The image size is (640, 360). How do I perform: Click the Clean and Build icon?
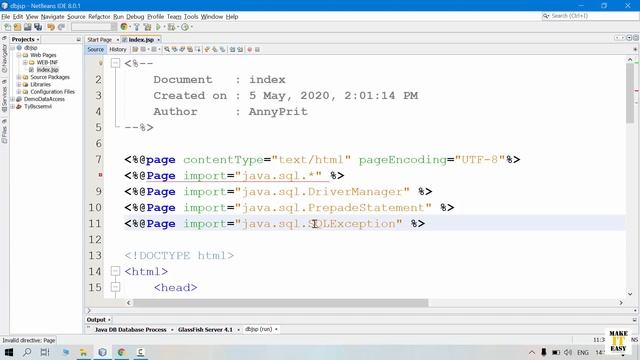pyautogui.click(x=147, y=27)
